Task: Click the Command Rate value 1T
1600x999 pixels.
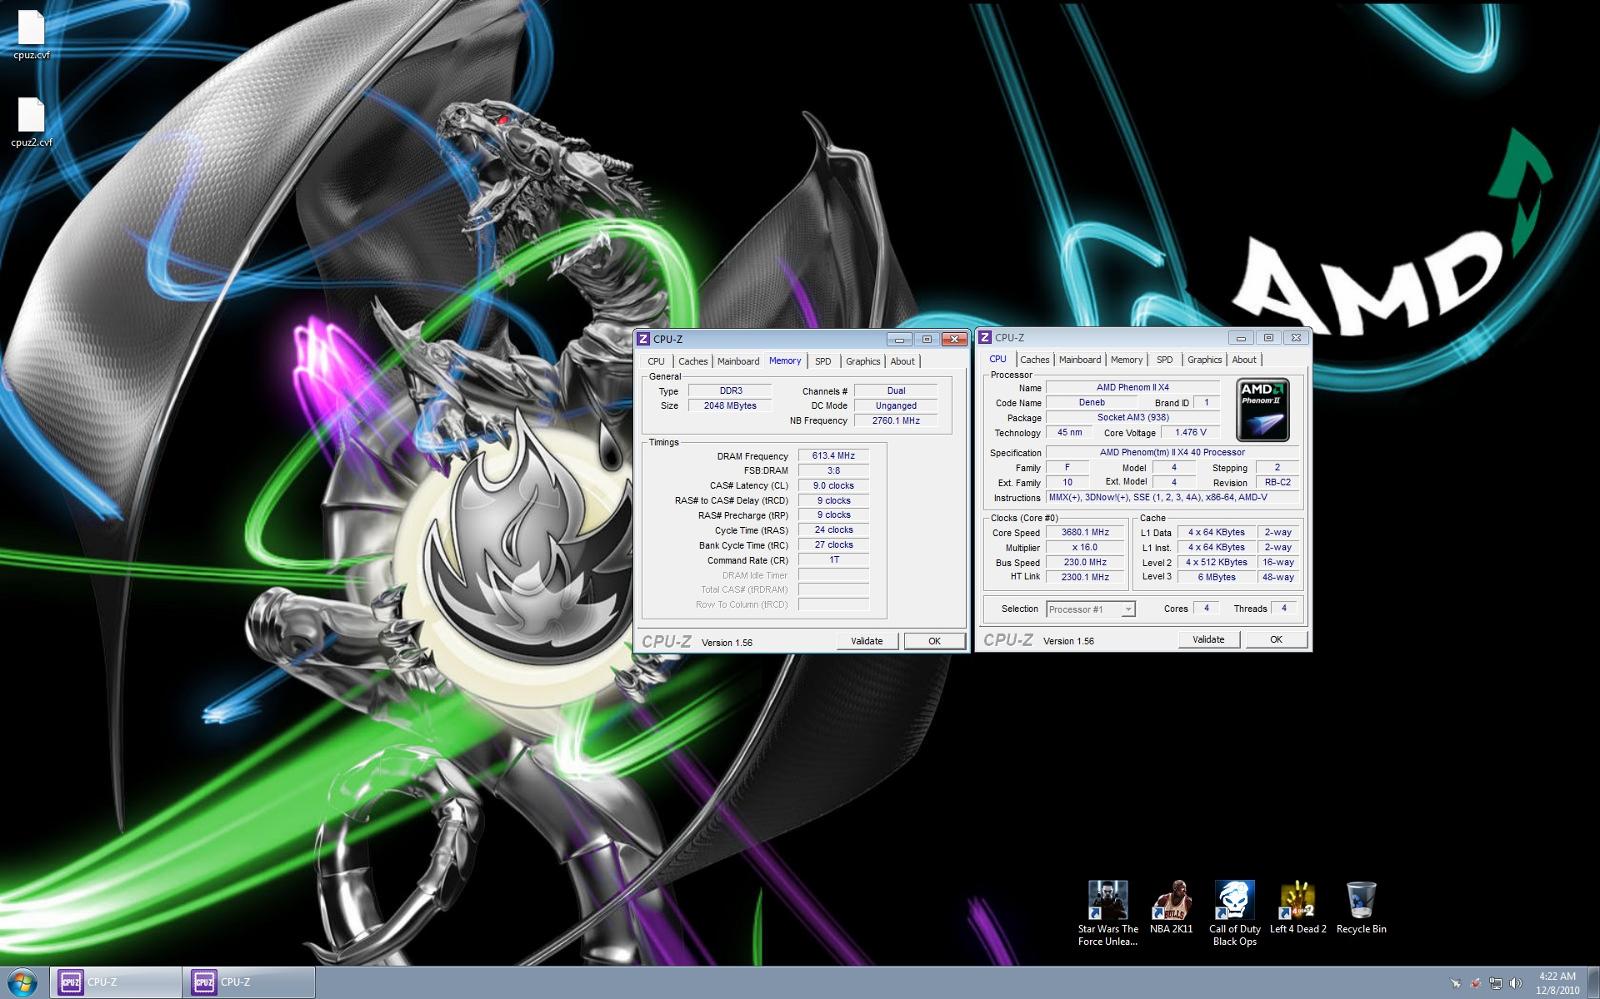Action: tap(834, 560)
